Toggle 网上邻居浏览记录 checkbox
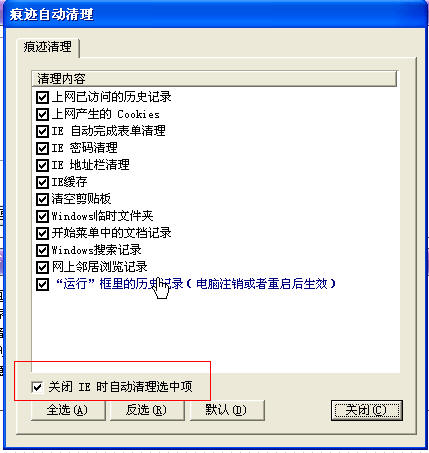The height and width of the screenshot is (453, 429). (x=42, y=267)
